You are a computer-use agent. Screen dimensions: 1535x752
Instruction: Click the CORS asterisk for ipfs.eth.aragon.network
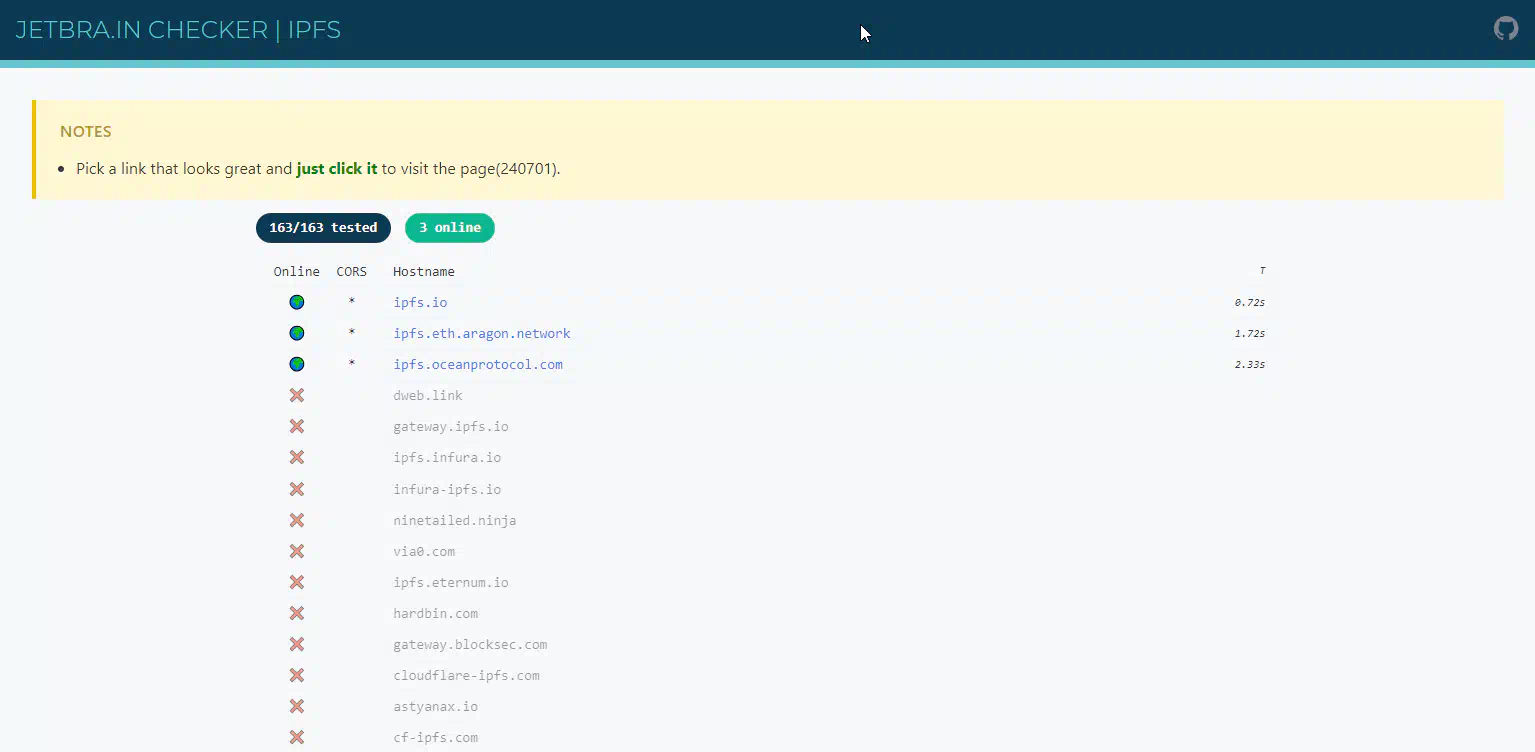352,333
